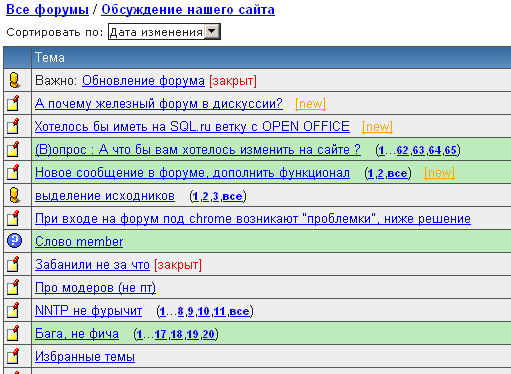The image size is (511, 374).
Task: Open page 3 of выделение исходников
Action: [x=216, y=196]
